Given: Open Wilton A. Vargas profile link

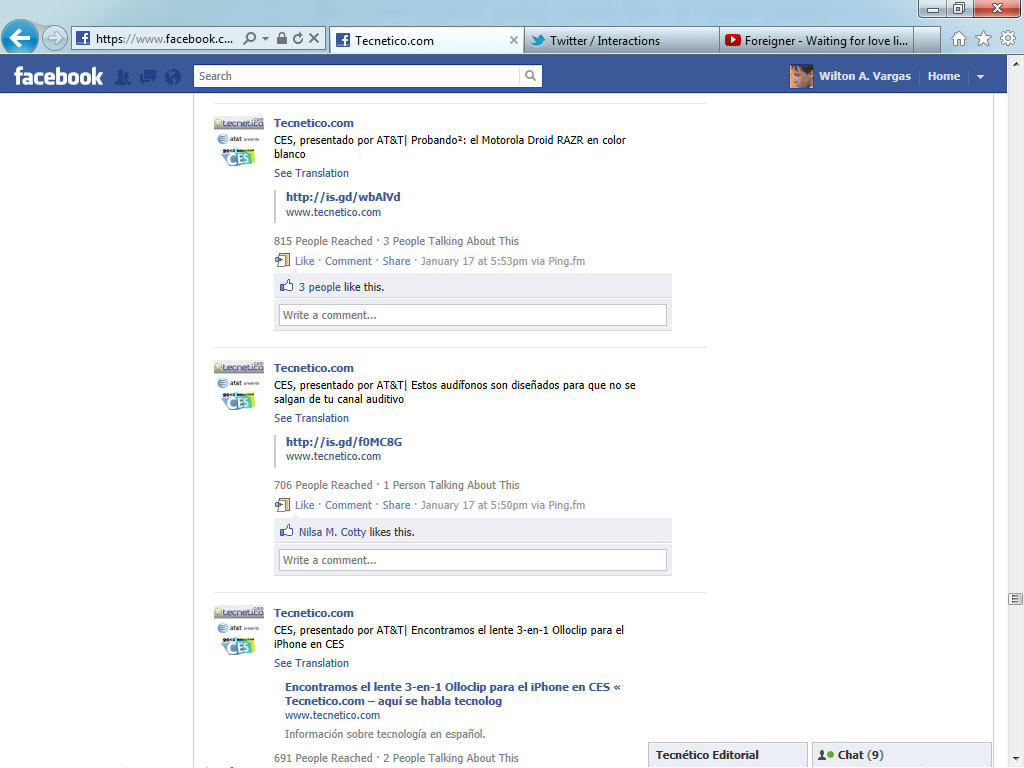Looking at the screenshot, I should point(865,76).
